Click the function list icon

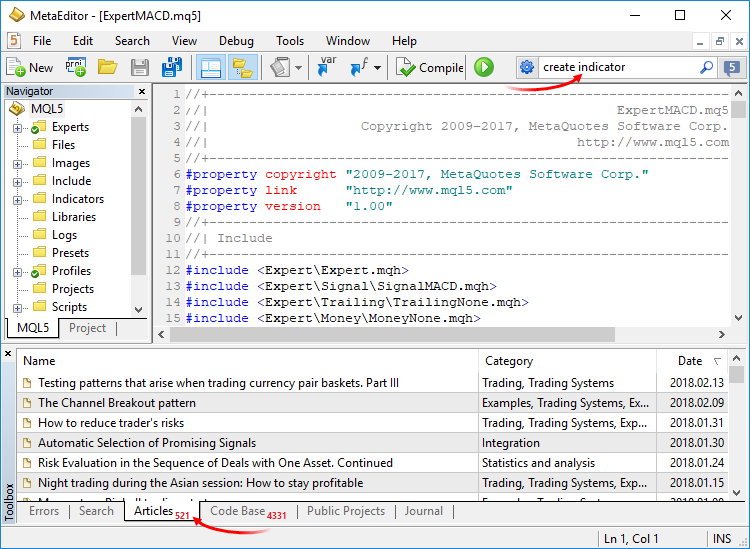359,66
